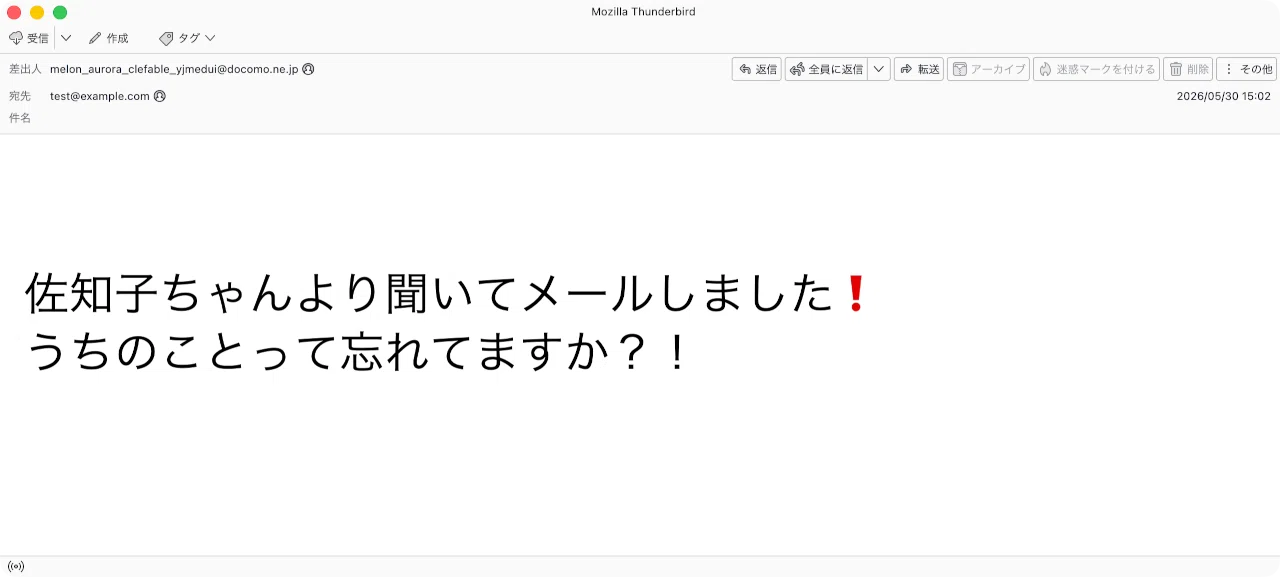Click the sender address melon_aurora_clefable_yjmedui@docomo.ne.jp

[x=174, y=69]
